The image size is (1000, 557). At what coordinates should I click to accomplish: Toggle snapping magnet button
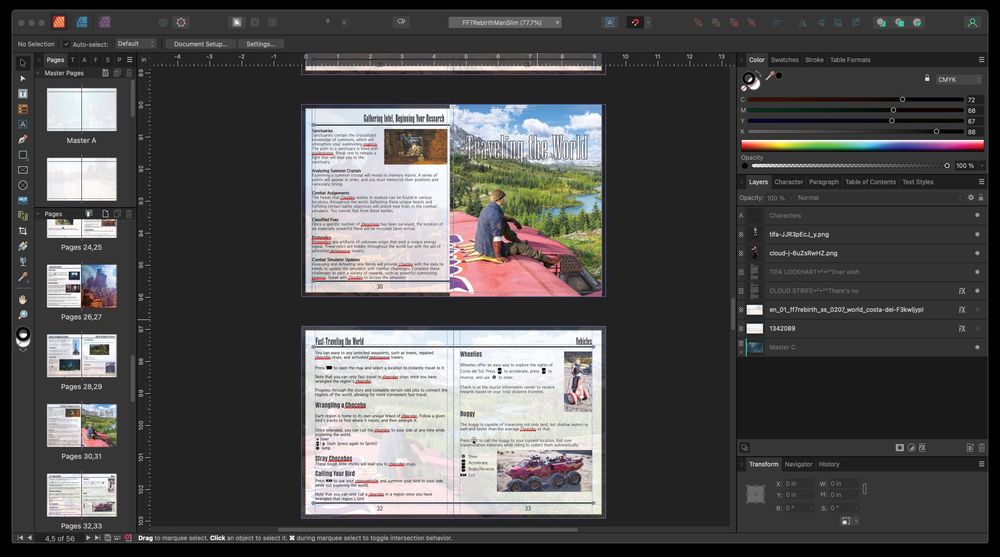[x=635, y=22]
